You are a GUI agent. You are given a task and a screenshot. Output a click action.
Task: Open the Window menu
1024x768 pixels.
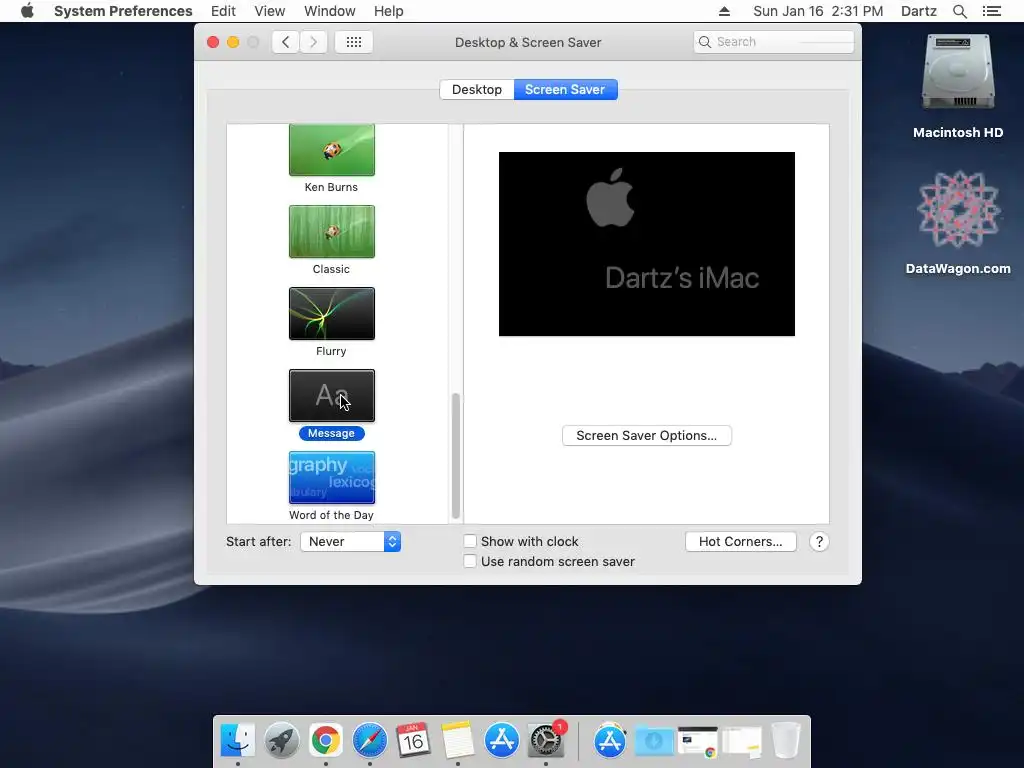click(330, 11)
